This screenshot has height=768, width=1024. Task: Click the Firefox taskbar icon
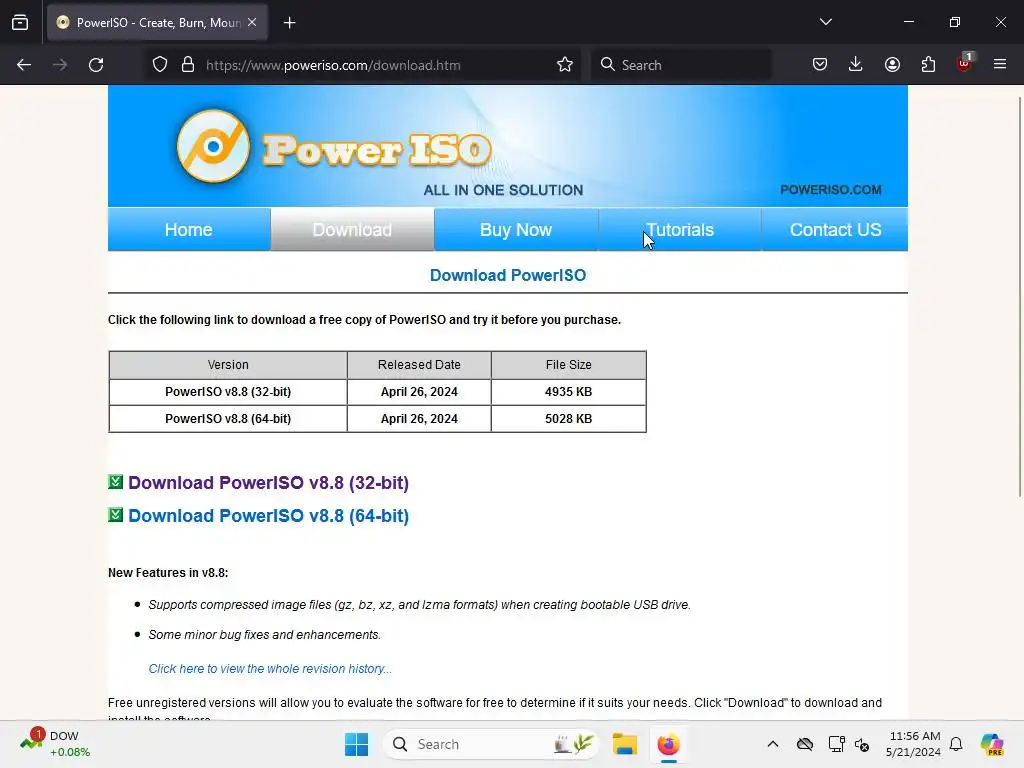tap(668, 744)
